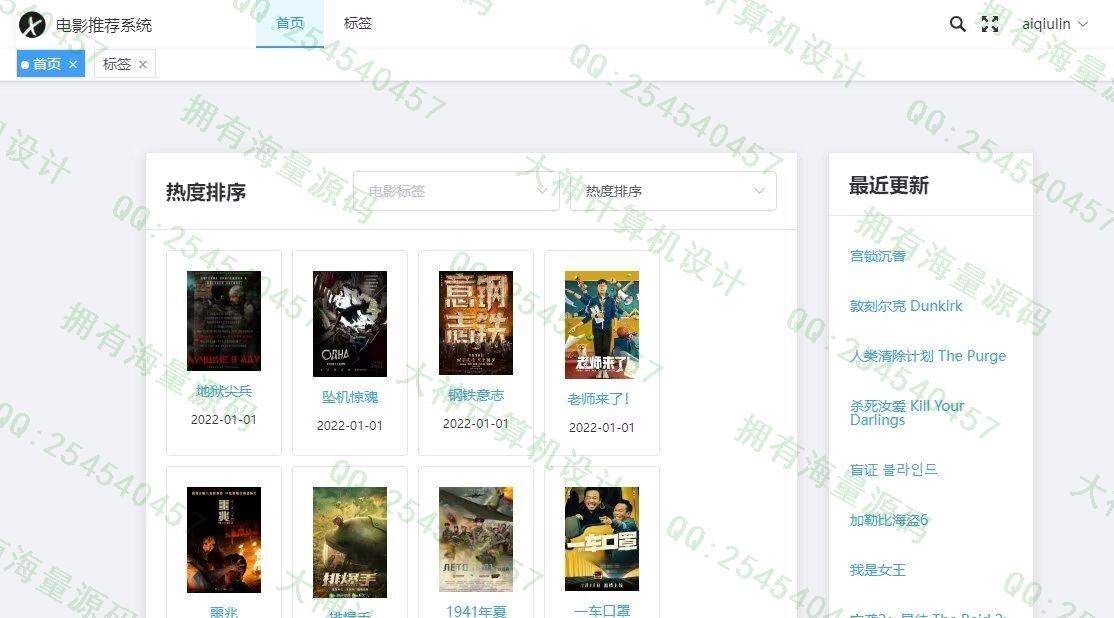1114x618 pixels.
Task: Click the 一车口罩 title link
Action: tap(602, 610)
